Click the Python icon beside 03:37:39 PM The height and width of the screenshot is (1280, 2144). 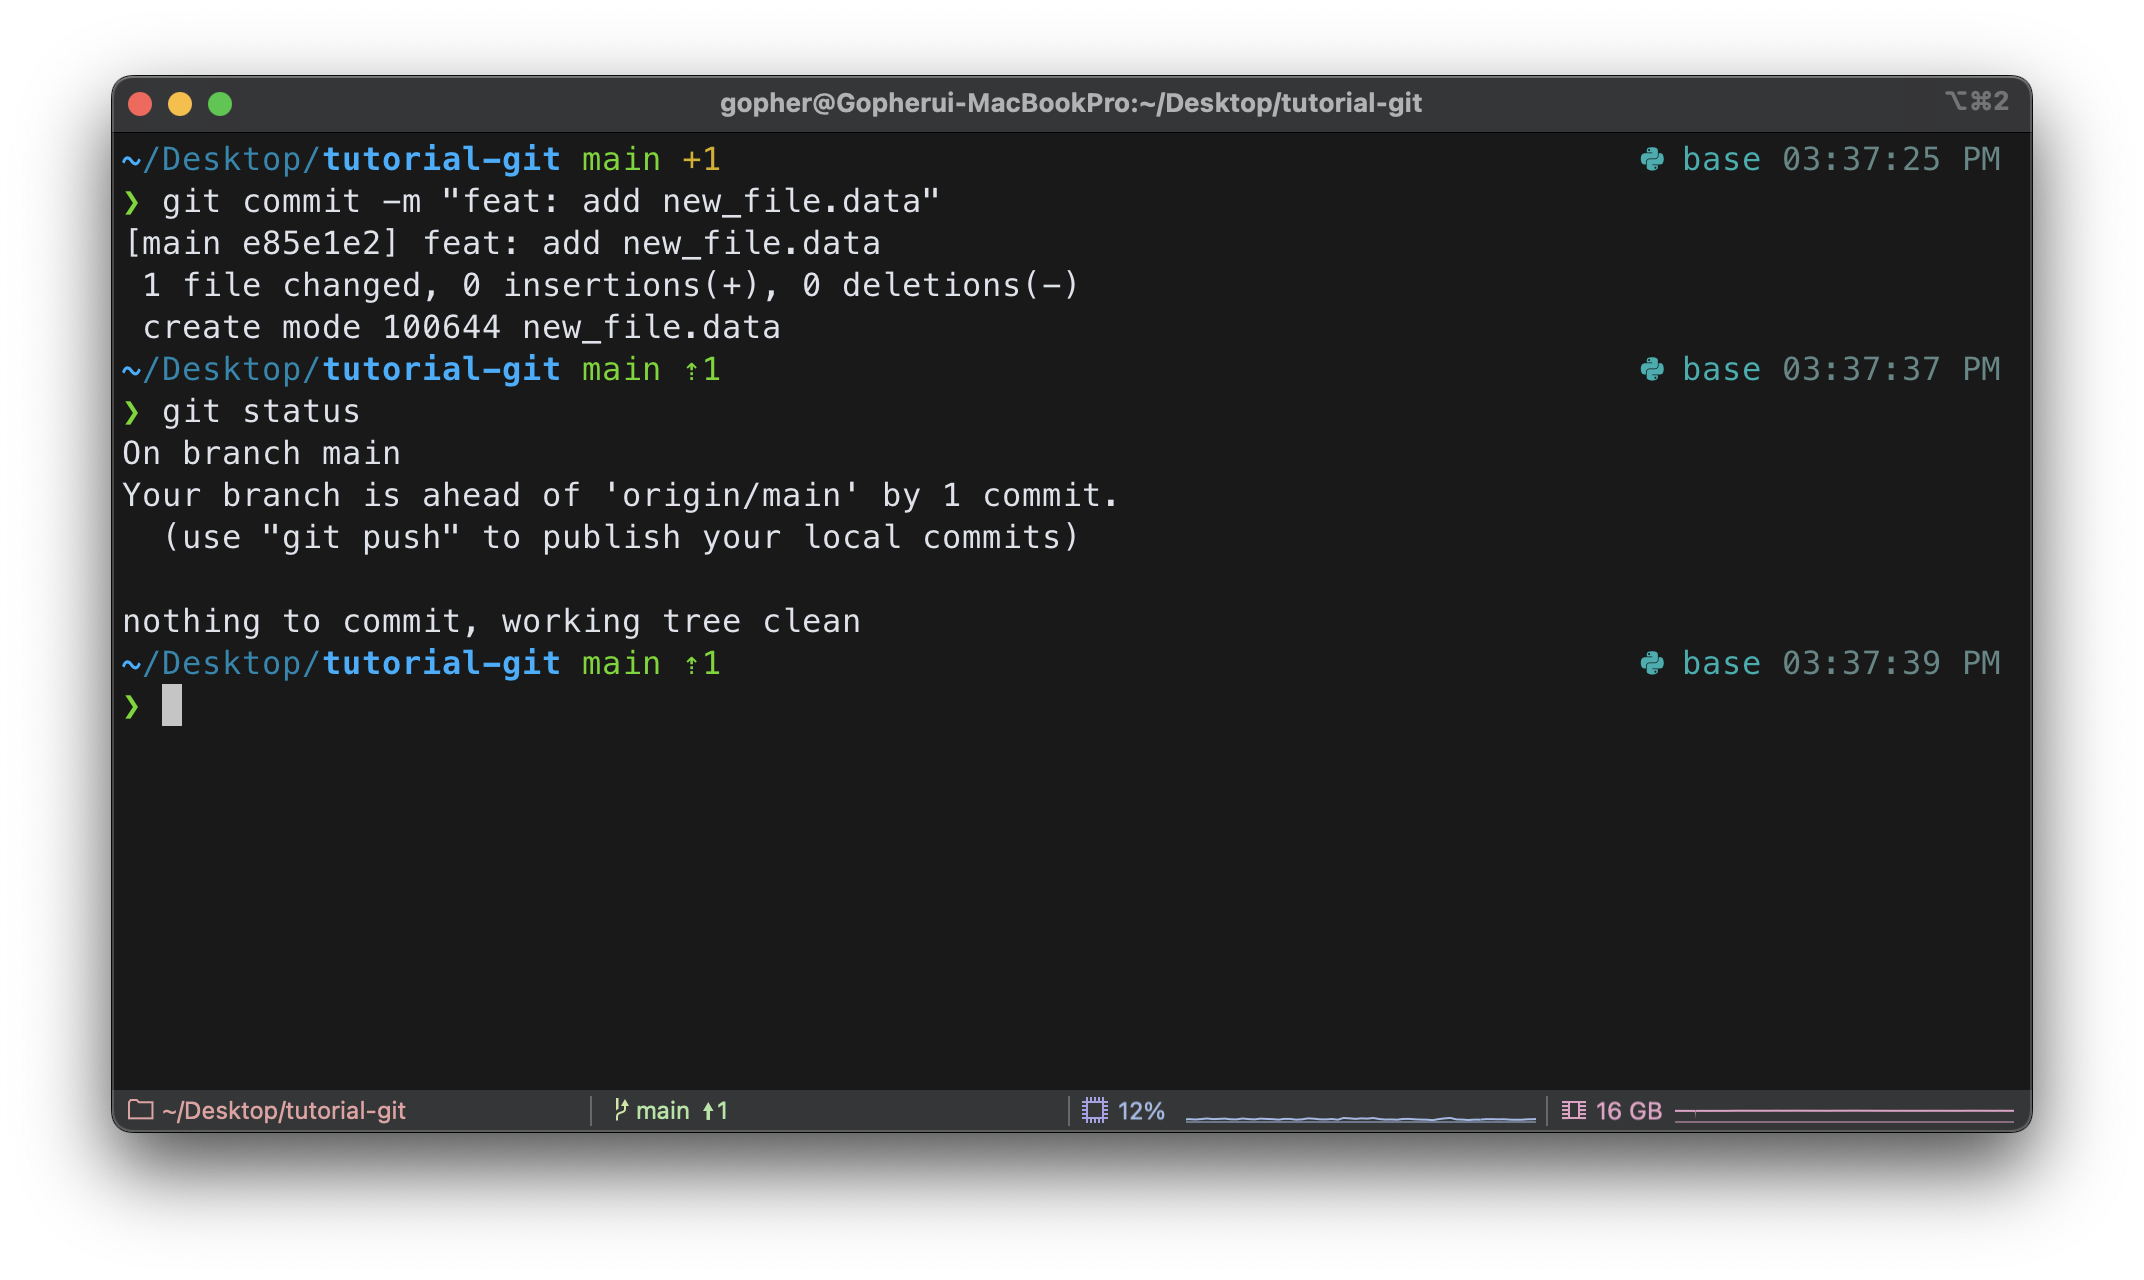coord(1652,663)
